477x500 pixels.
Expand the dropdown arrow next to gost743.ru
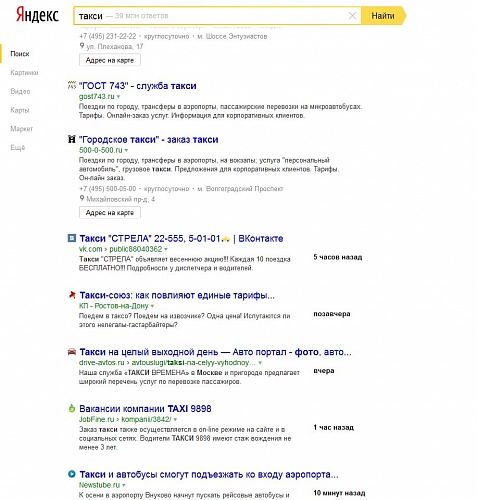pos(119,97)
